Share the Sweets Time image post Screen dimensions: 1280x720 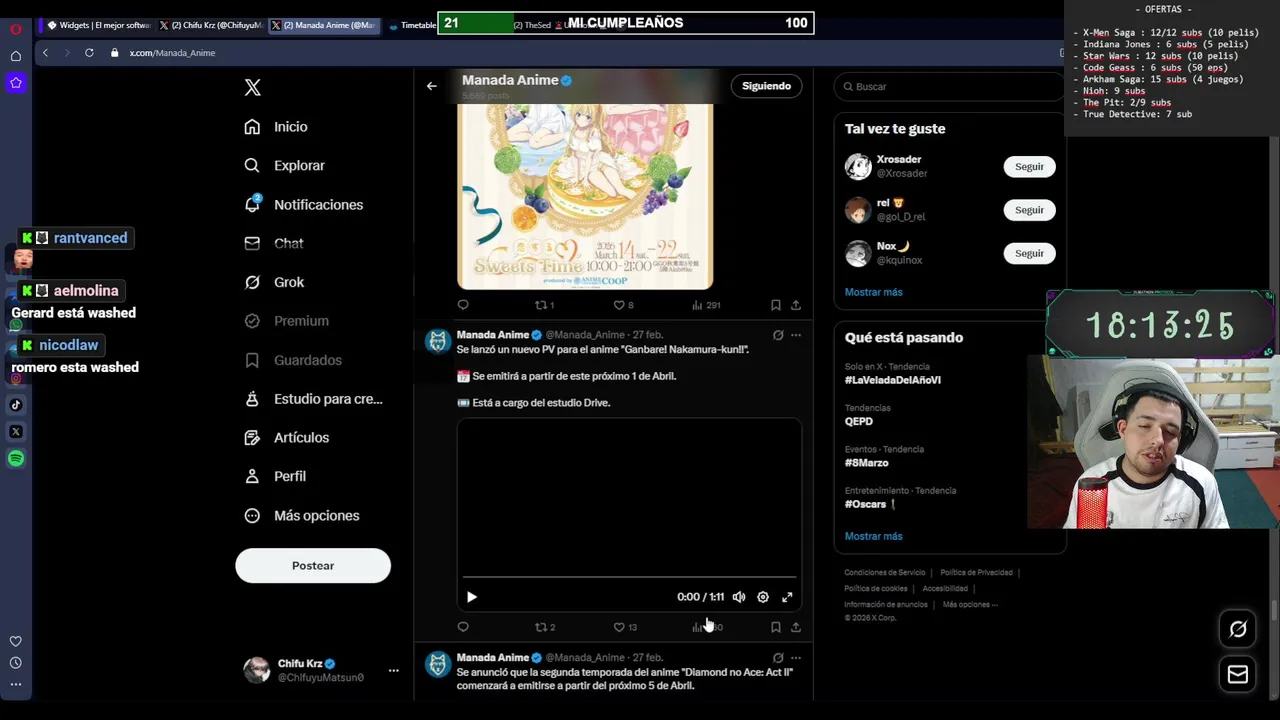coord(796,305)
